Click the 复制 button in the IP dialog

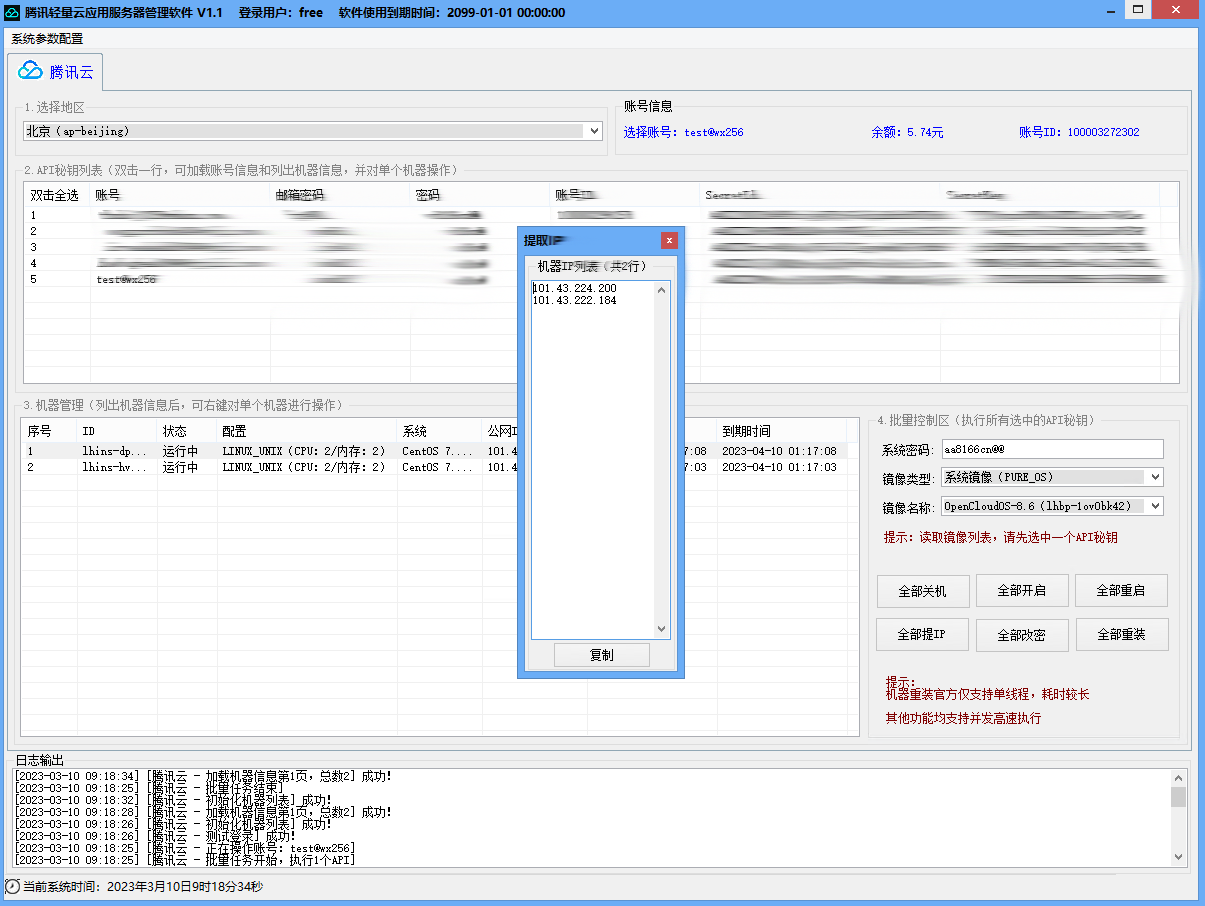coord(602,655)
